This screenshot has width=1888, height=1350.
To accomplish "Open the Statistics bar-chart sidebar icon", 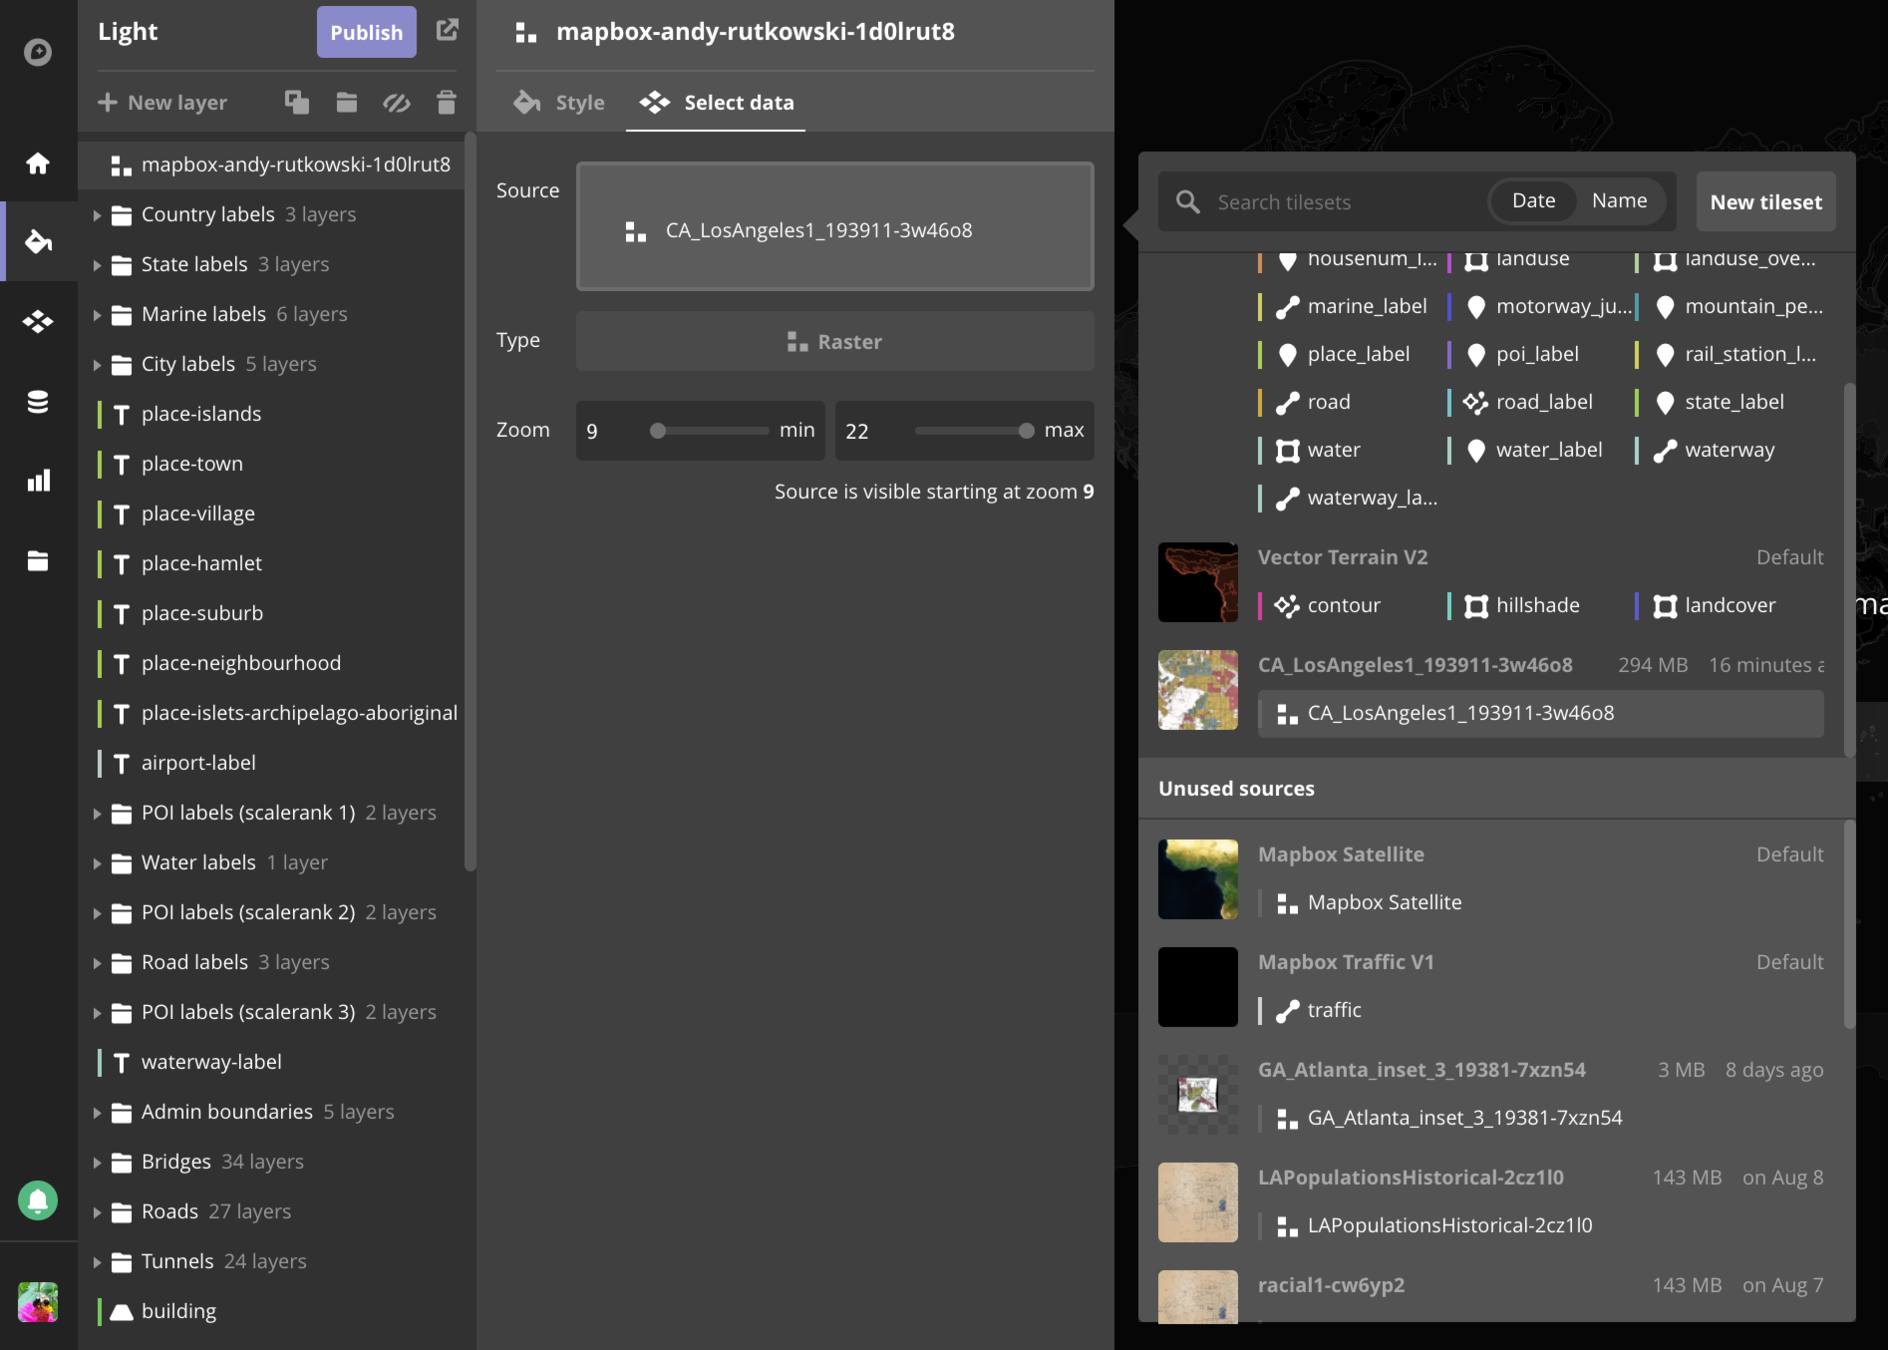I will 38,481.
